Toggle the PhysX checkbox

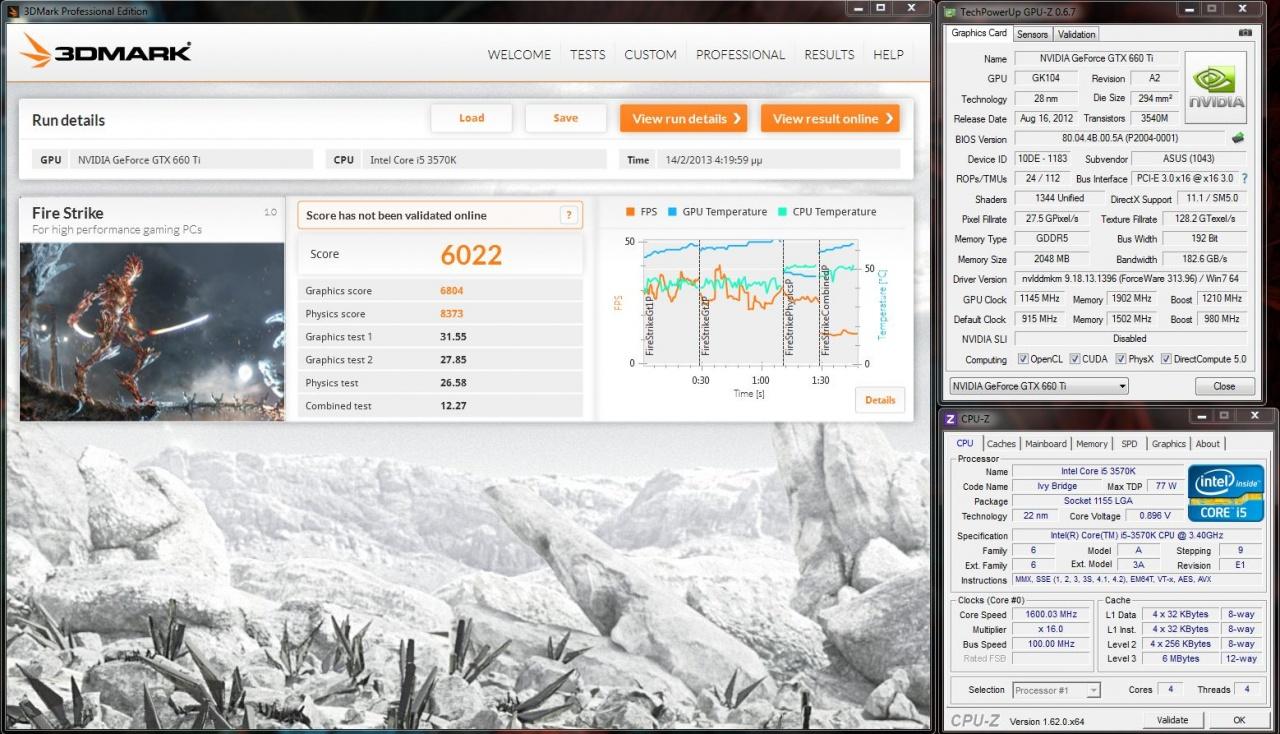point(1119,359)
